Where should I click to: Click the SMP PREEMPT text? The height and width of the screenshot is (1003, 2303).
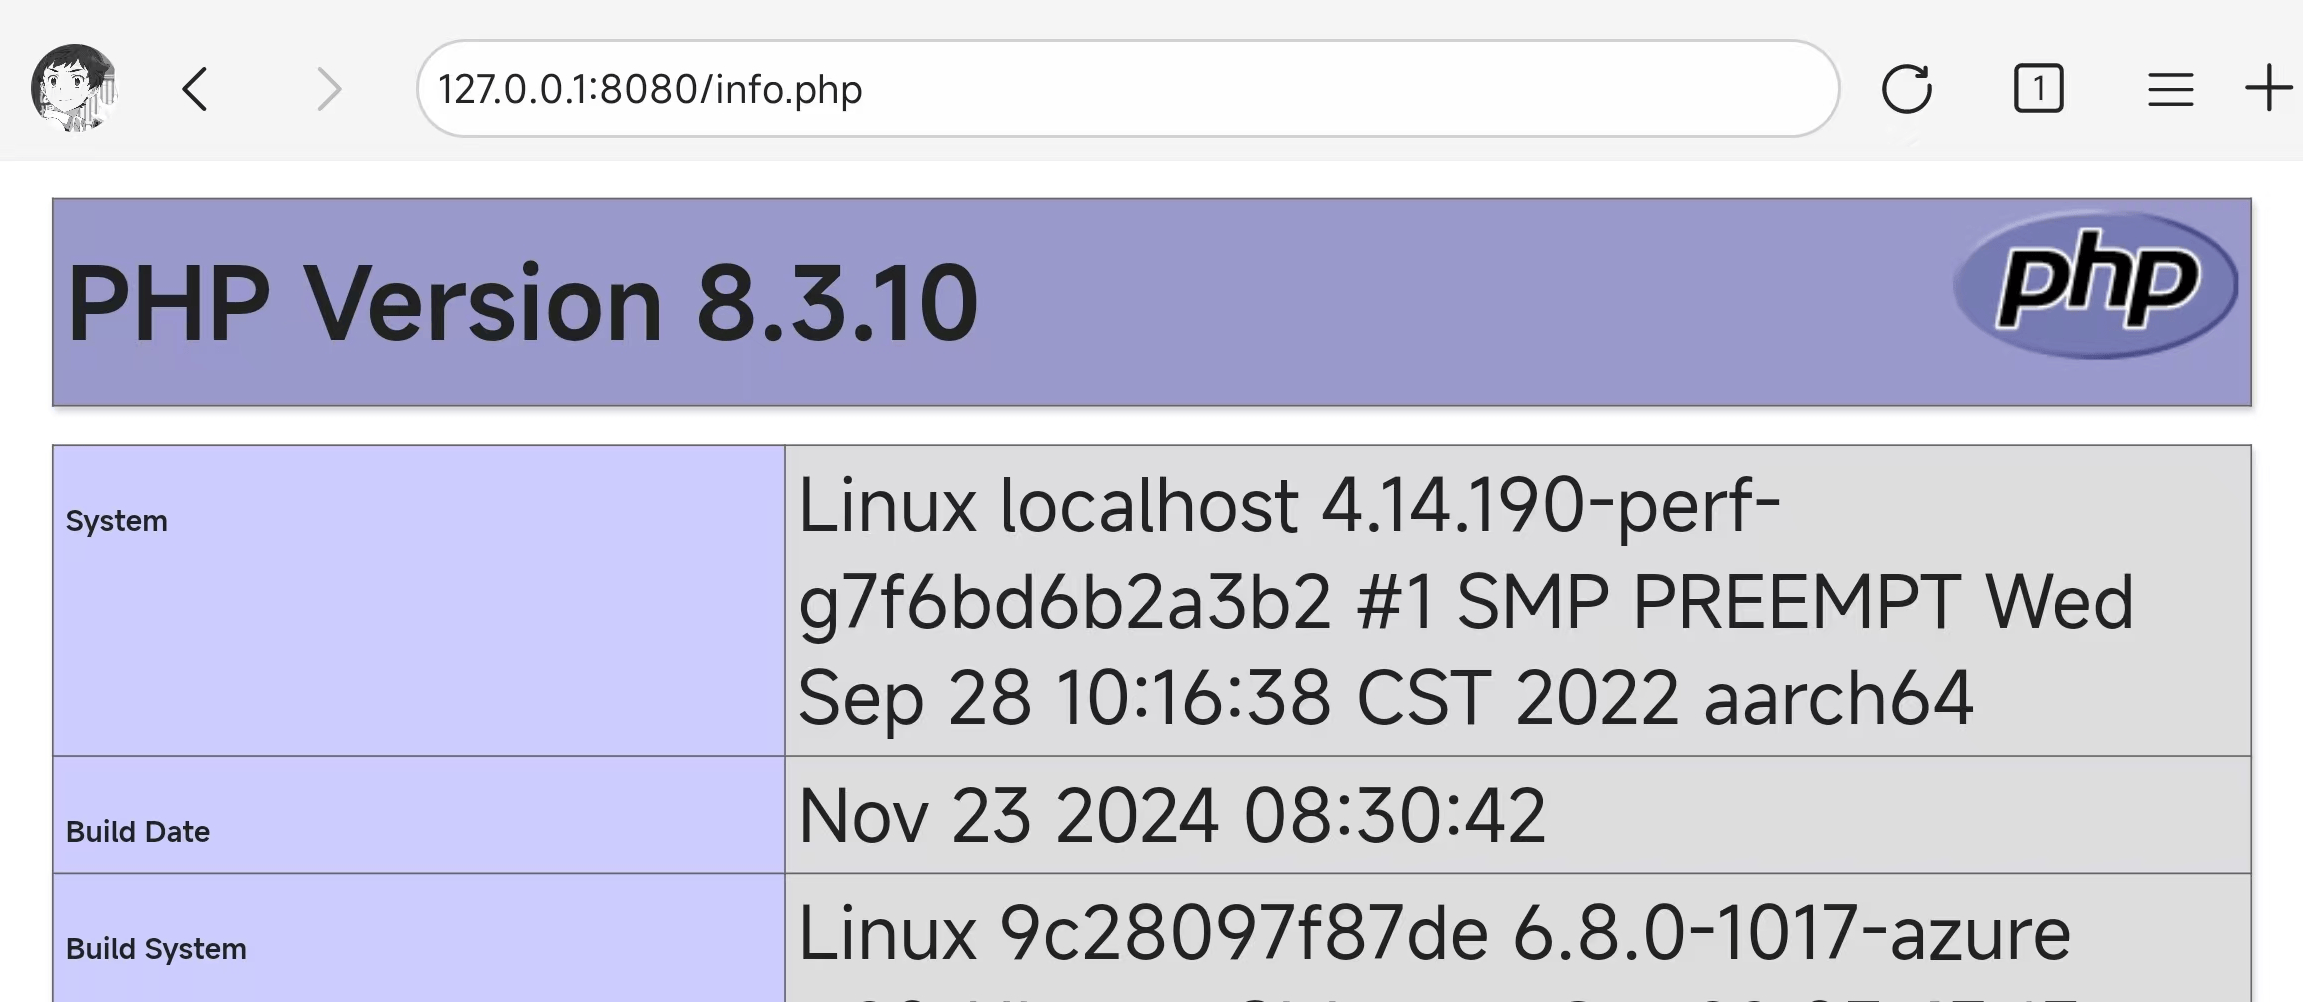(x=1708, y=602)
